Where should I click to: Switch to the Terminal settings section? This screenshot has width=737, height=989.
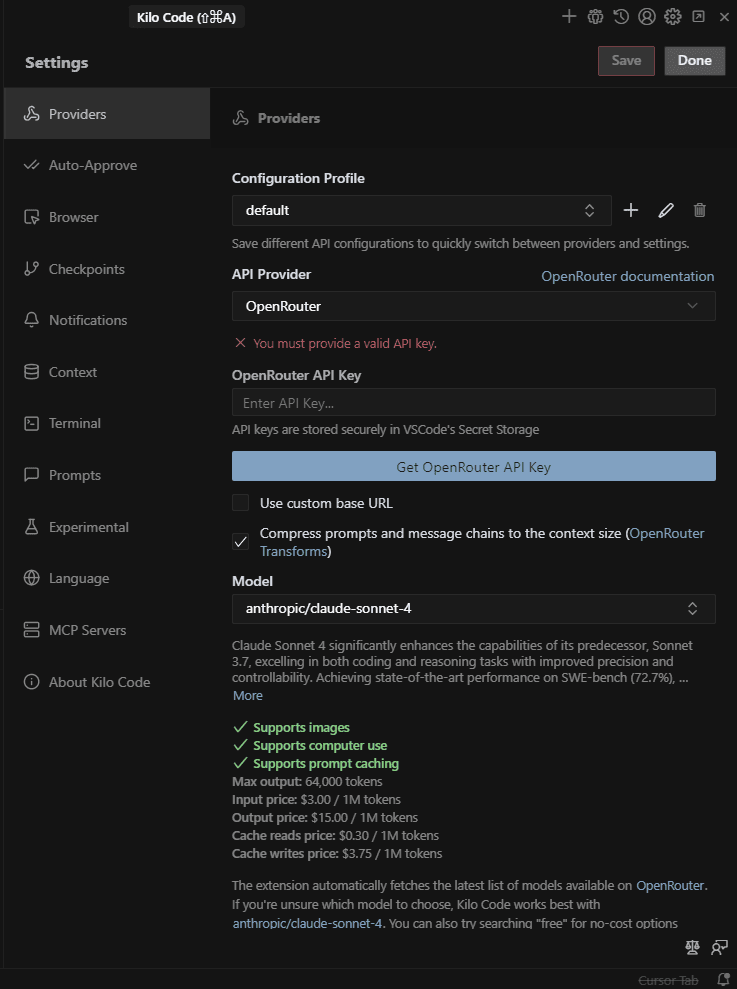coord(72,423)
